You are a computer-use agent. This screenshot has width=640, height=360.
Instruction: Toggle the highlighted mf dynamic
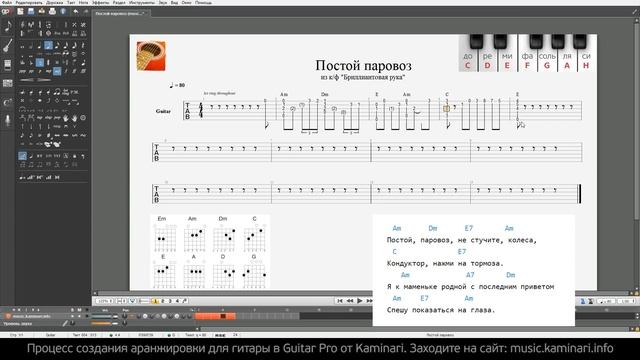(57, 71)
